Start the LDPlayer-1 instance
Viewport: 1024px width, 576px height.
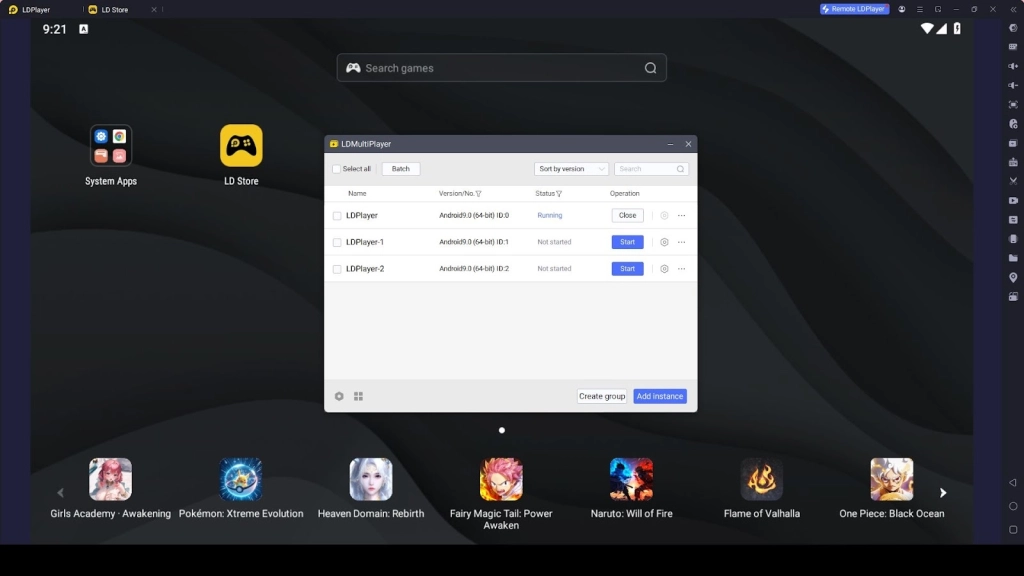[x=628, y=242]
